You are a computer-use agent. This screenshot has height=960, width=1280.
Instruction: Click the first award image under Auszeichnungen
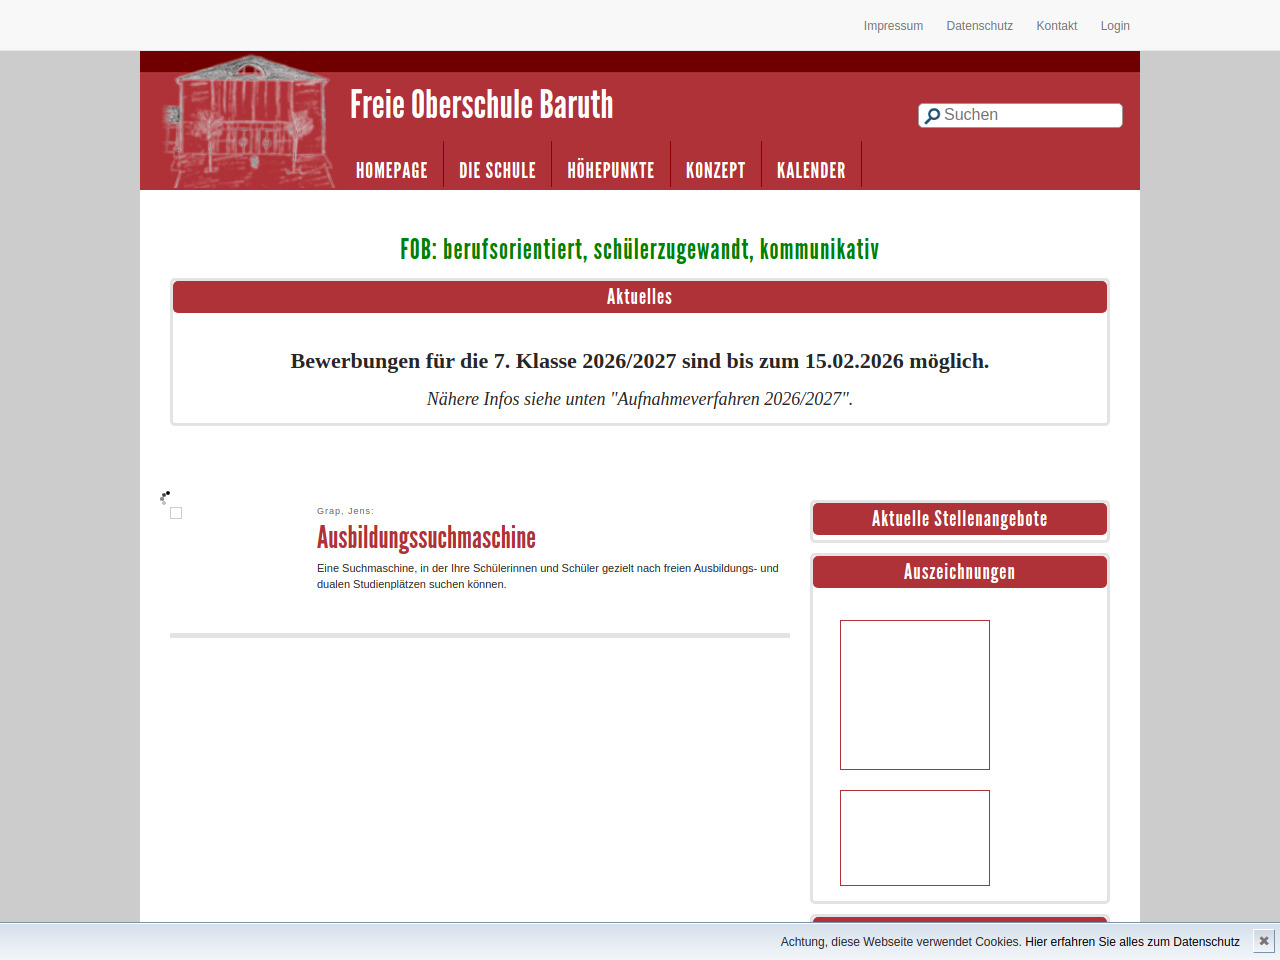point(914,695)
